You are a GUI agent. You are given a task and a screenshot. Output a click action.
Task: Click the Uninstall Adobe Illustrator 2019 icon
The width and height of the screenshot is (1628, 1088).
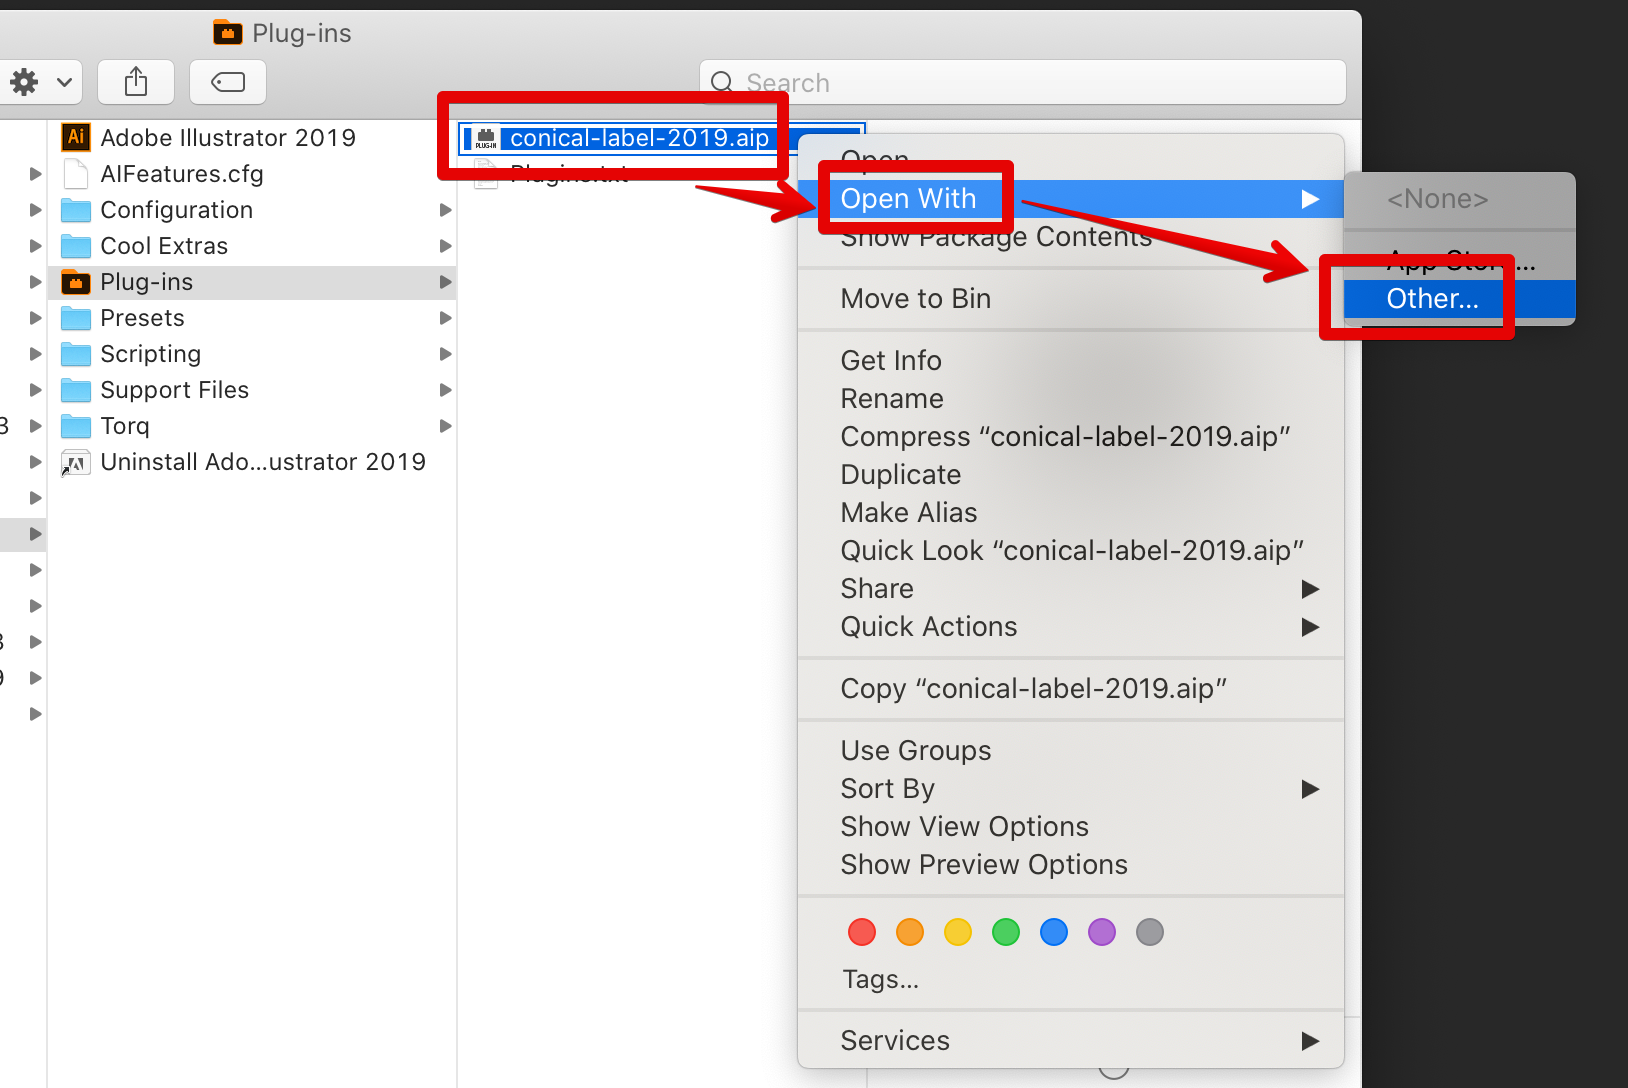pyautogui.click(x=75, y=462)
